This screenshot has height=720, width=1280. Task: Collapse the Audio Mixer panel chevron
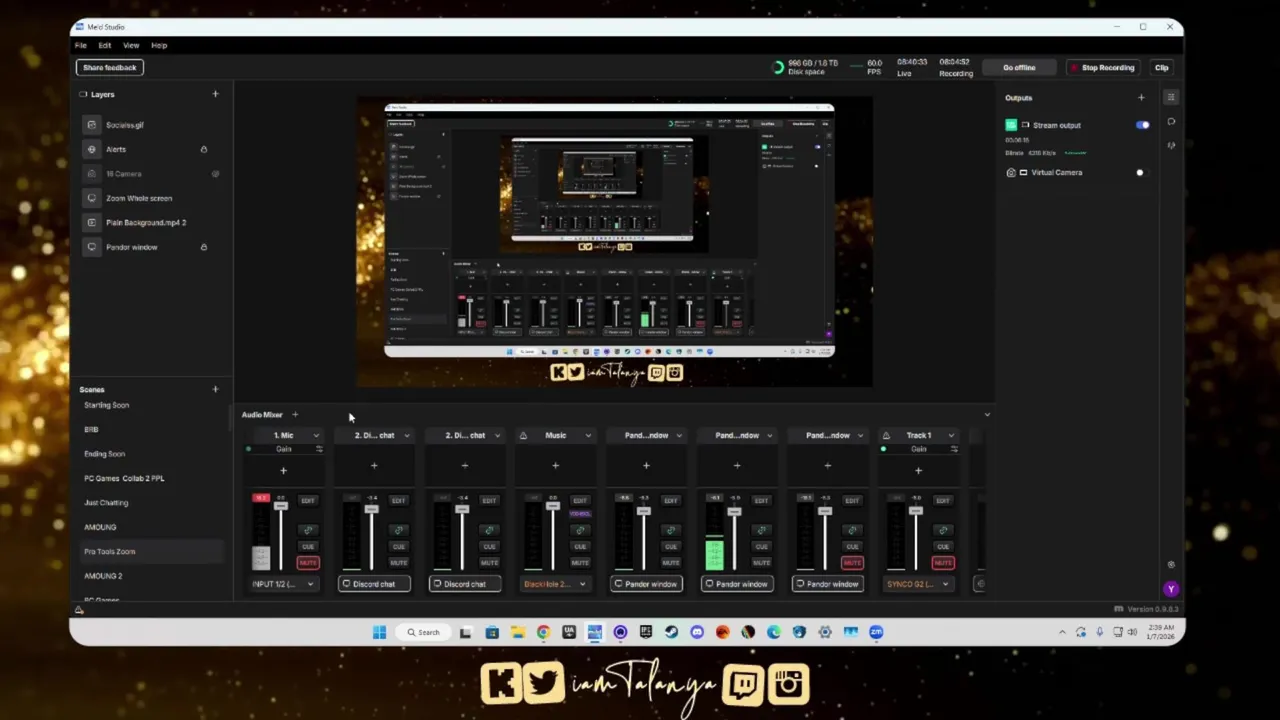987,414
